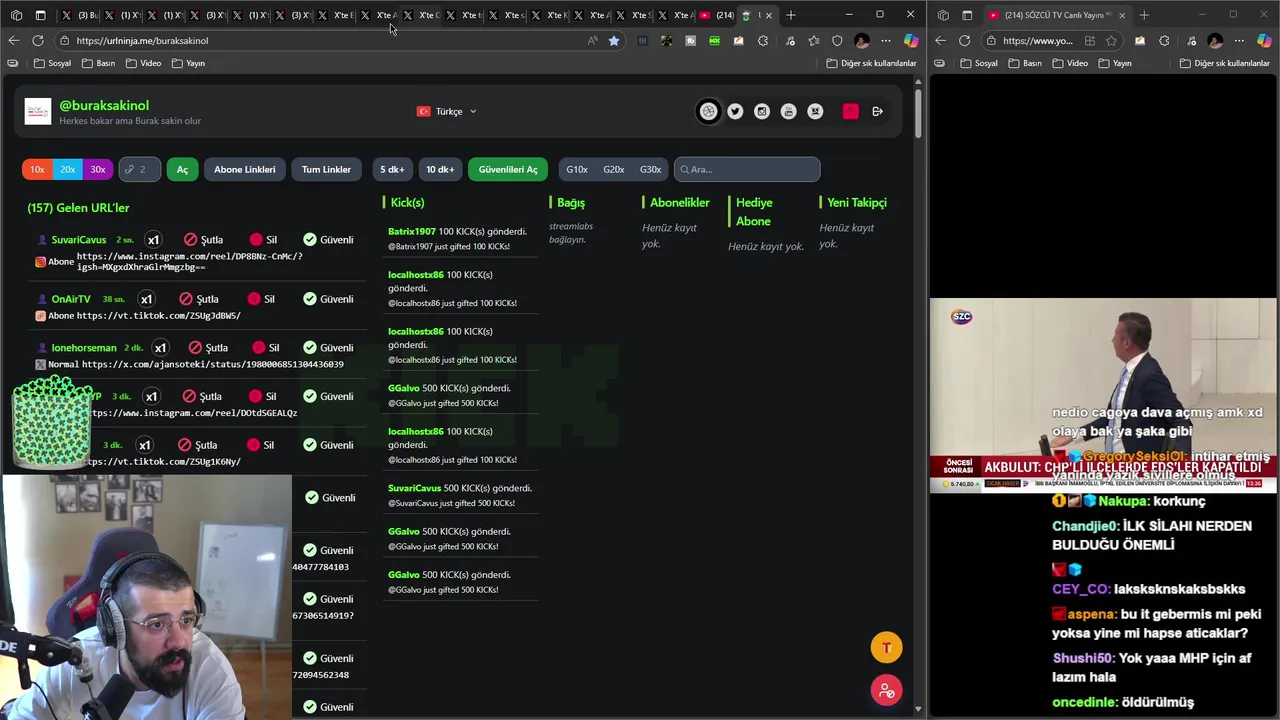1280x720 pixels.
Task: Open the Yayın bookmarks folder in left browser
Action: tap(188, 63)
